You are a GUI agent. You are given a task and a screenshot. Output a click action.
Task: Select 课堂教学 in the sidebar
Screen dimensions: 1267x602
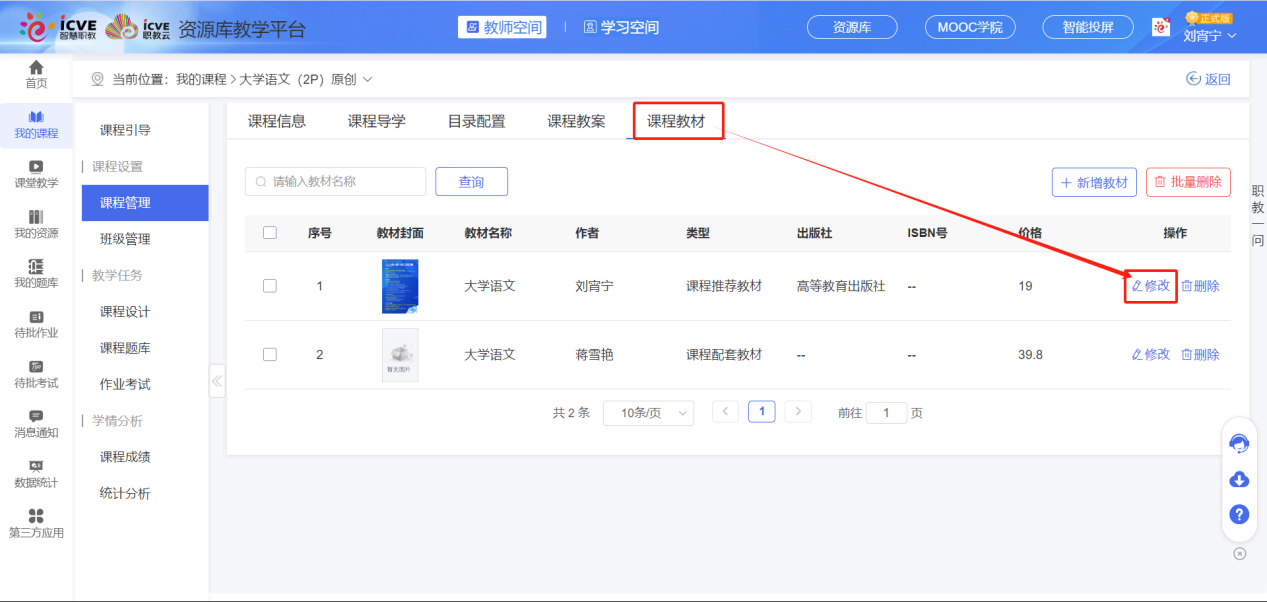click(36, 177)
